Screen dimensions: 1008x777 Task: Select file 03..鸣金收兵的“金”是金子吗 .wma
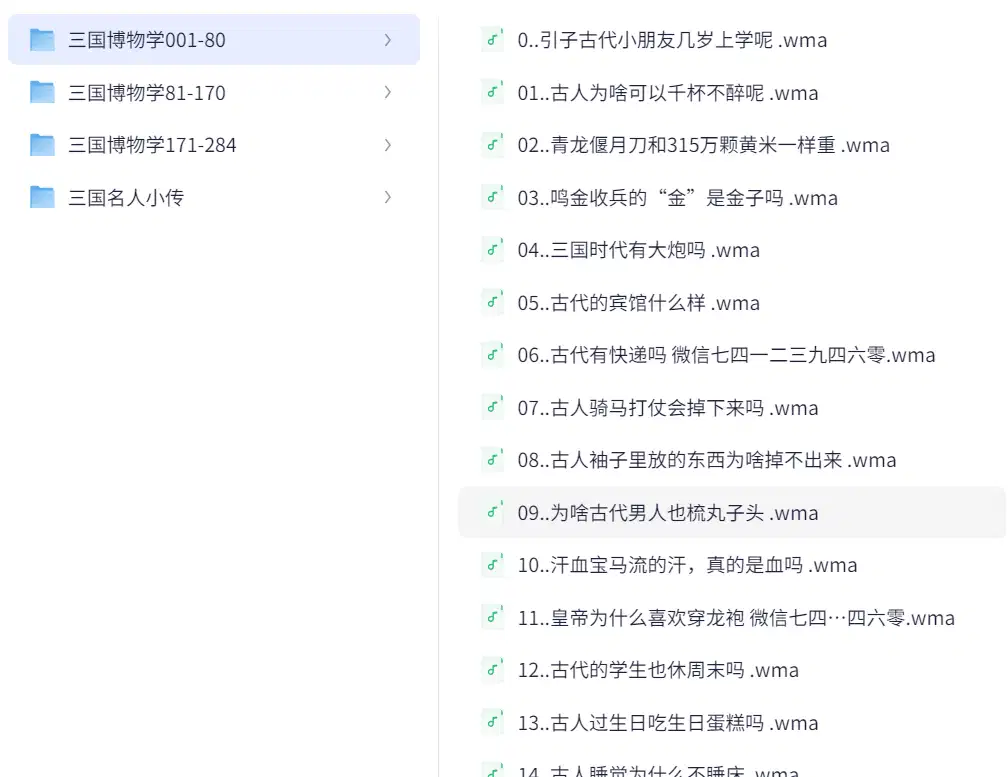click(678, 197)
